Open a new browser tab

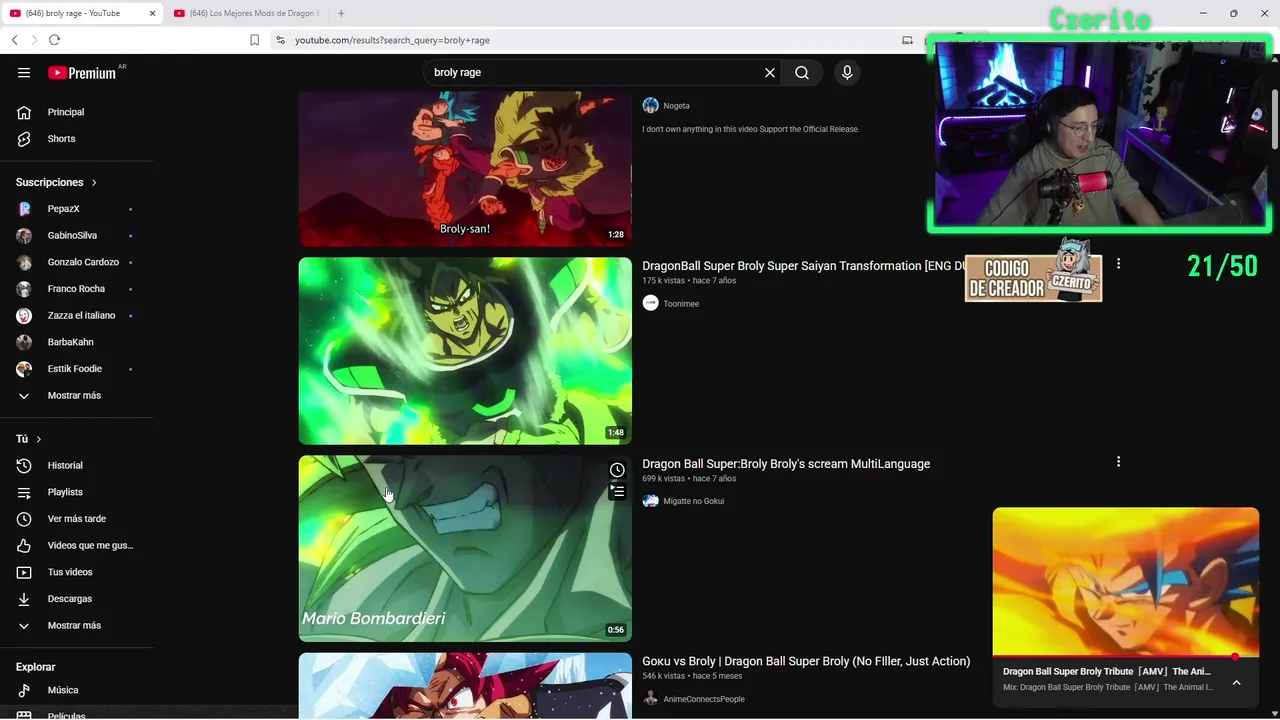tap(341, 13)
